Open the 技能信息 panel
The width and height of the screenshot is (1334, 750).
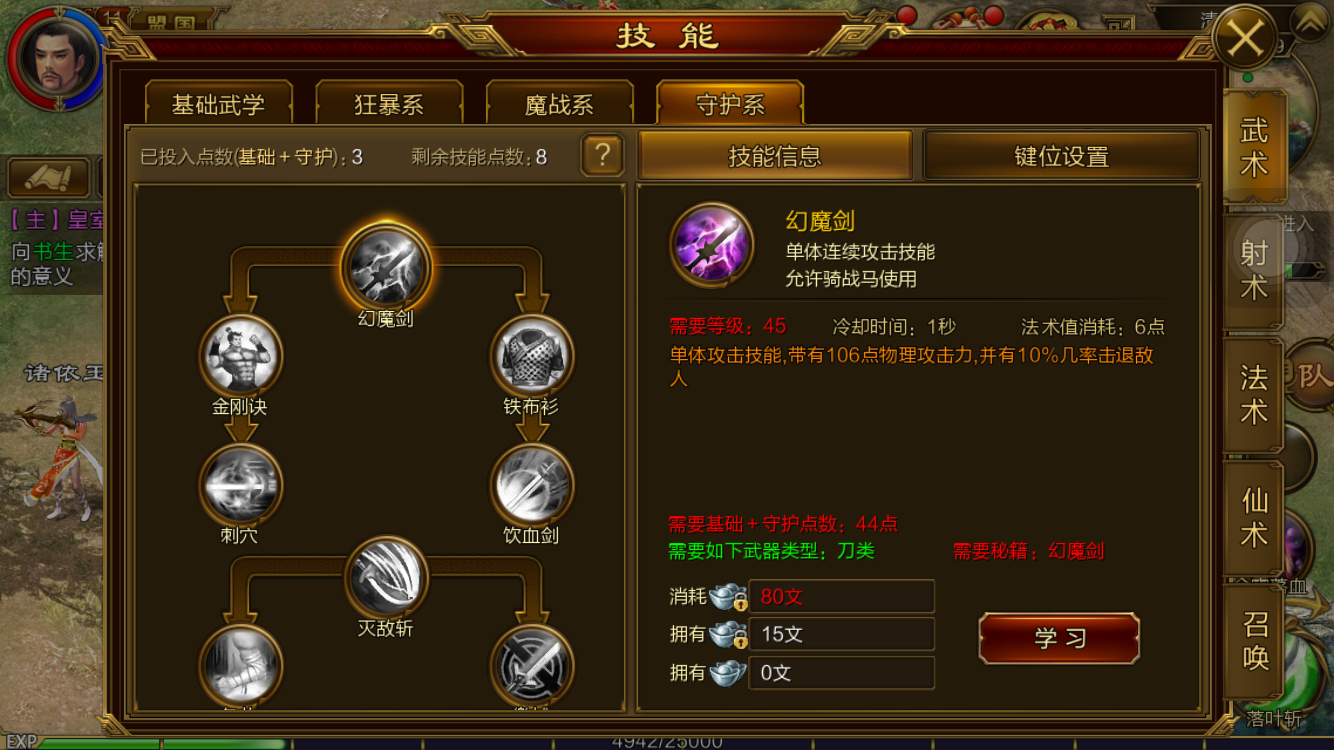coord(775,156)
